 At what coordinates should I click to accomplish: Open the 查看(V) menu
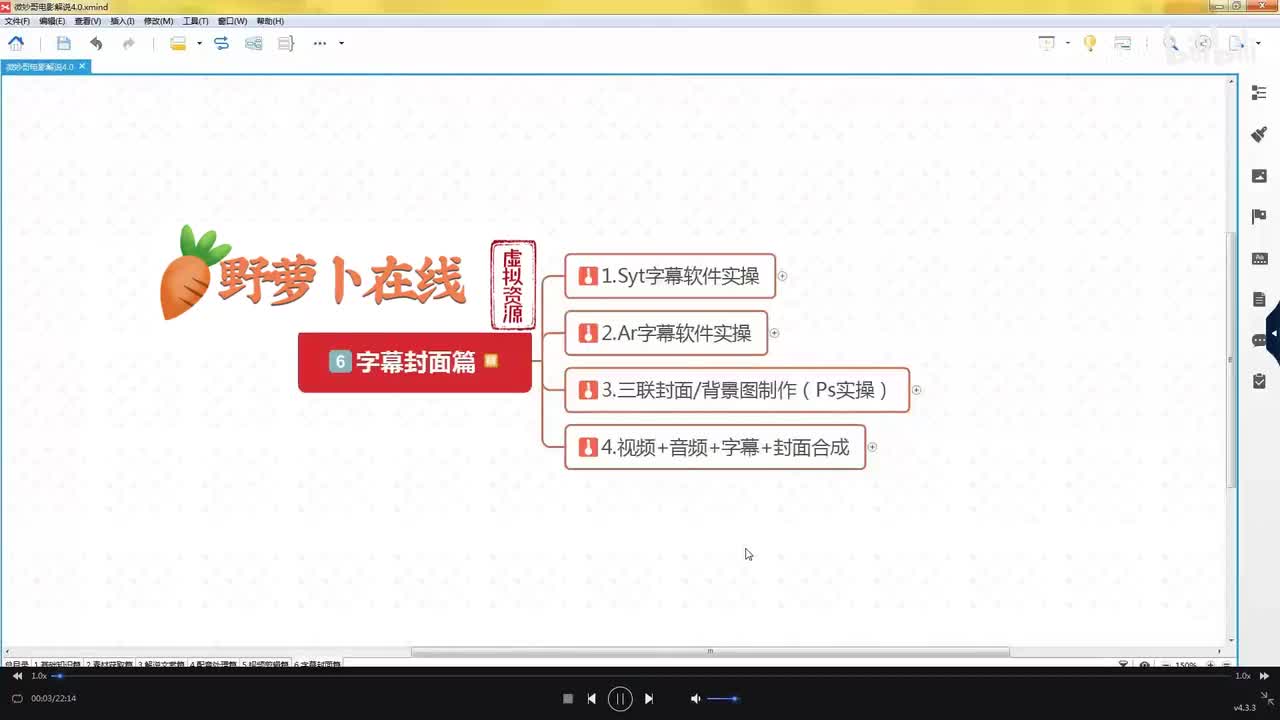88,21
